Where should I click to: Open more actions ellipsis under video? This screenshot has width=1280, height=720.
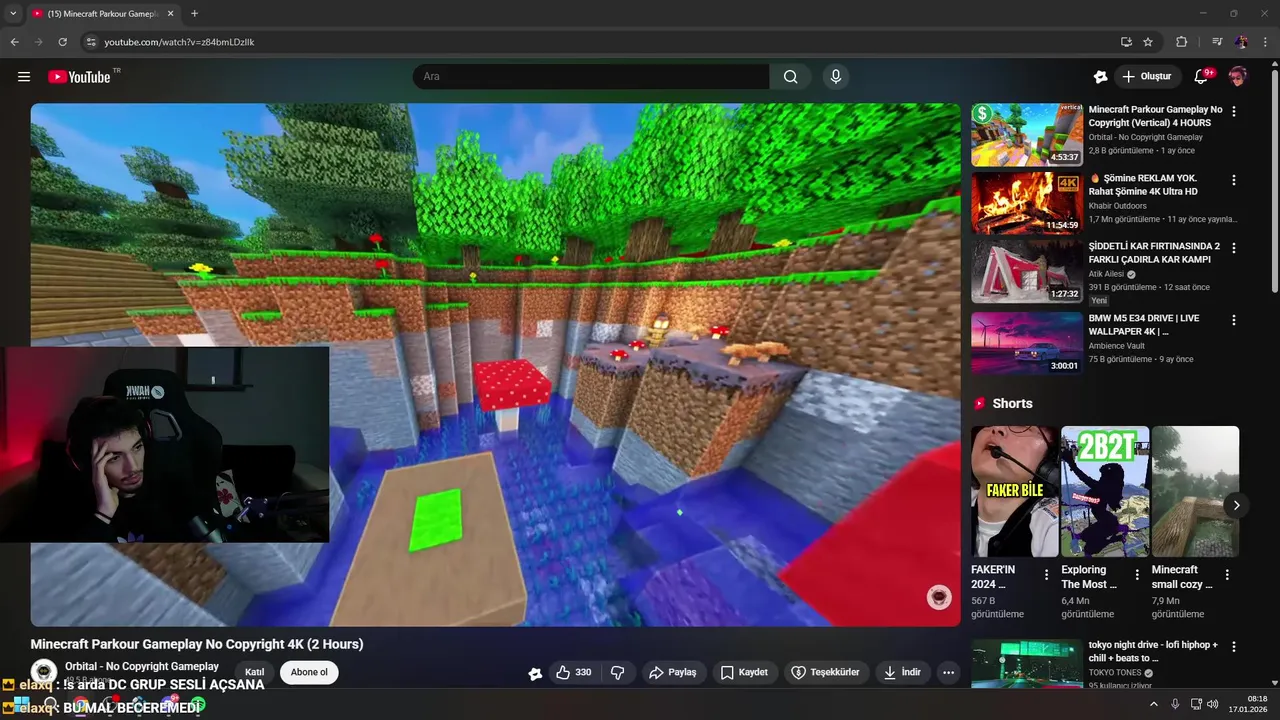(x=948, y=673)
